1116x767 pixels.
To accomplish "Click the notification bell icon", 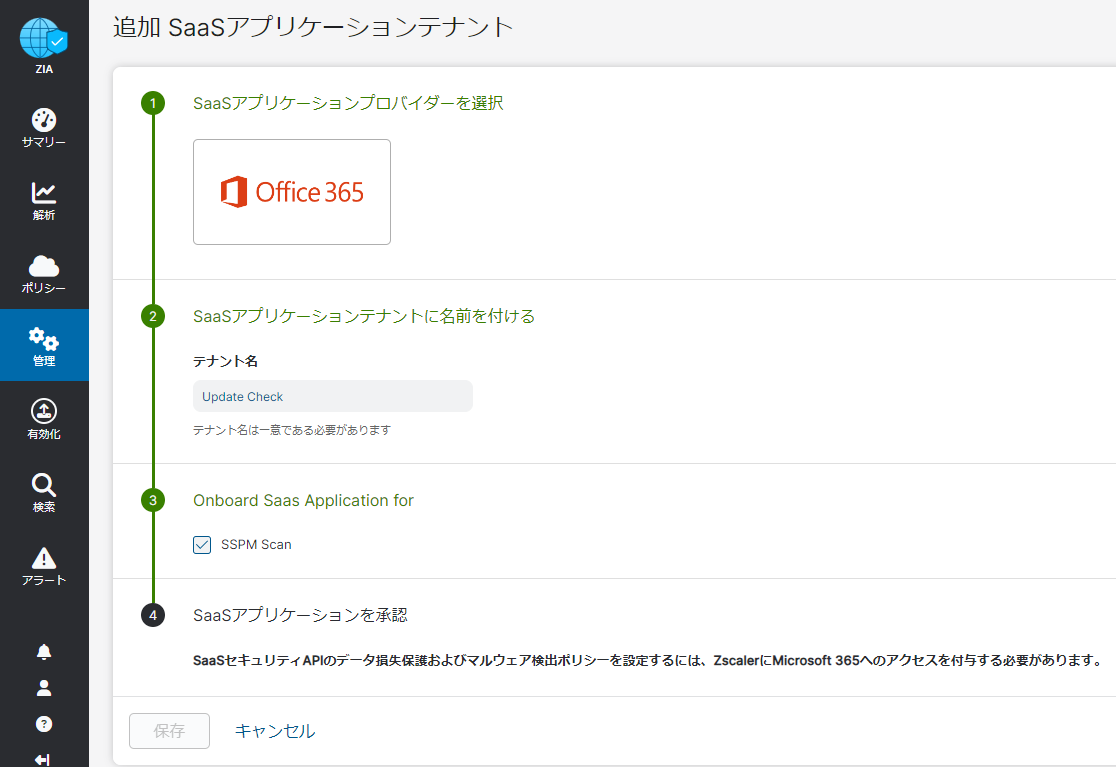I will pos(43,652).
